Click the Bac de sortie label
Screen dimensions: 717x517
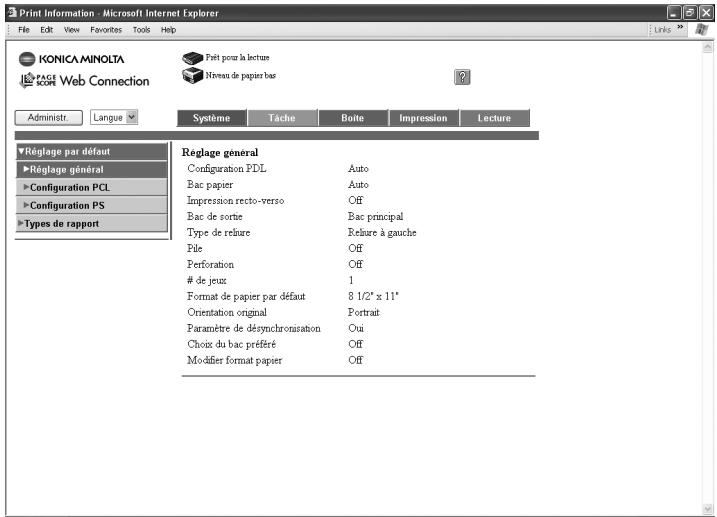(214, 216)
